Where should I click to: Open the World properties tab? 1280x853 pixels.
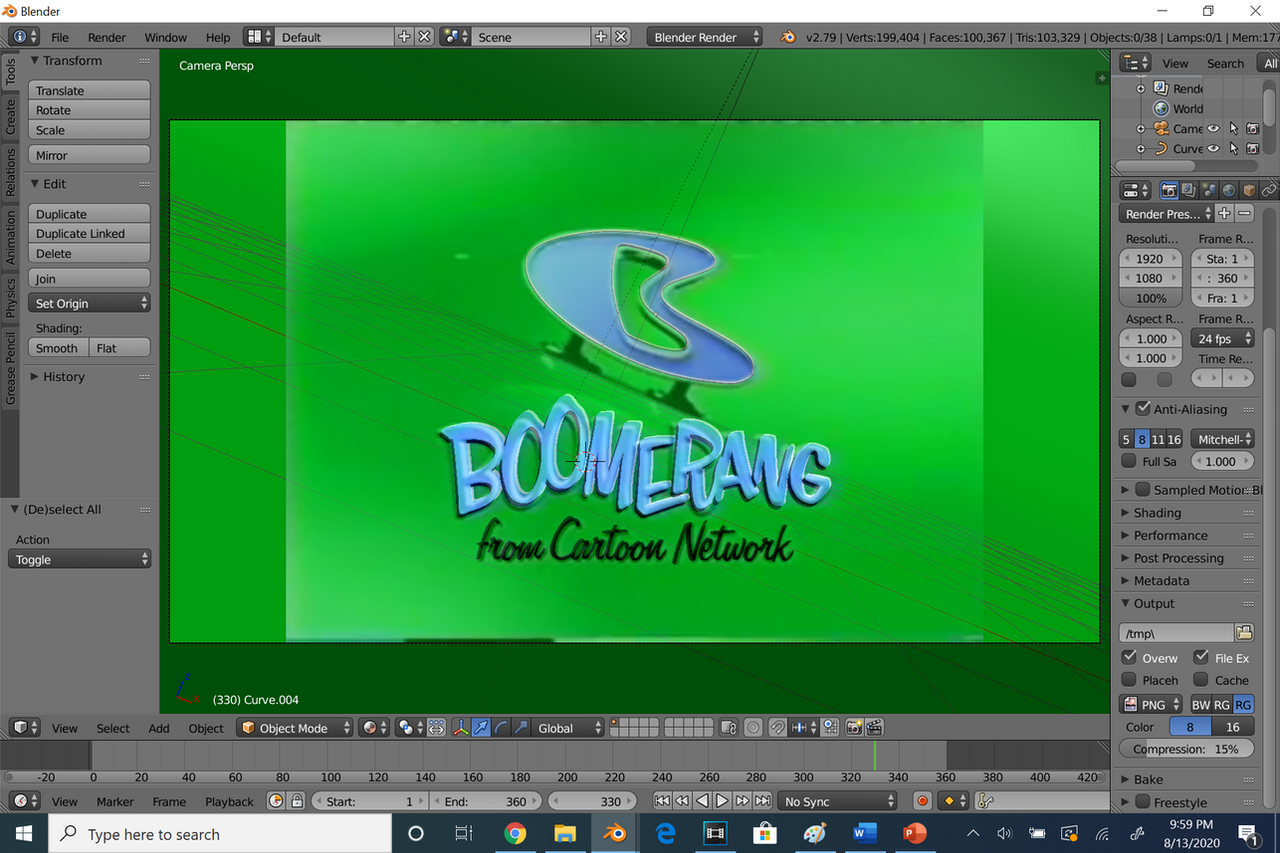1228,190
